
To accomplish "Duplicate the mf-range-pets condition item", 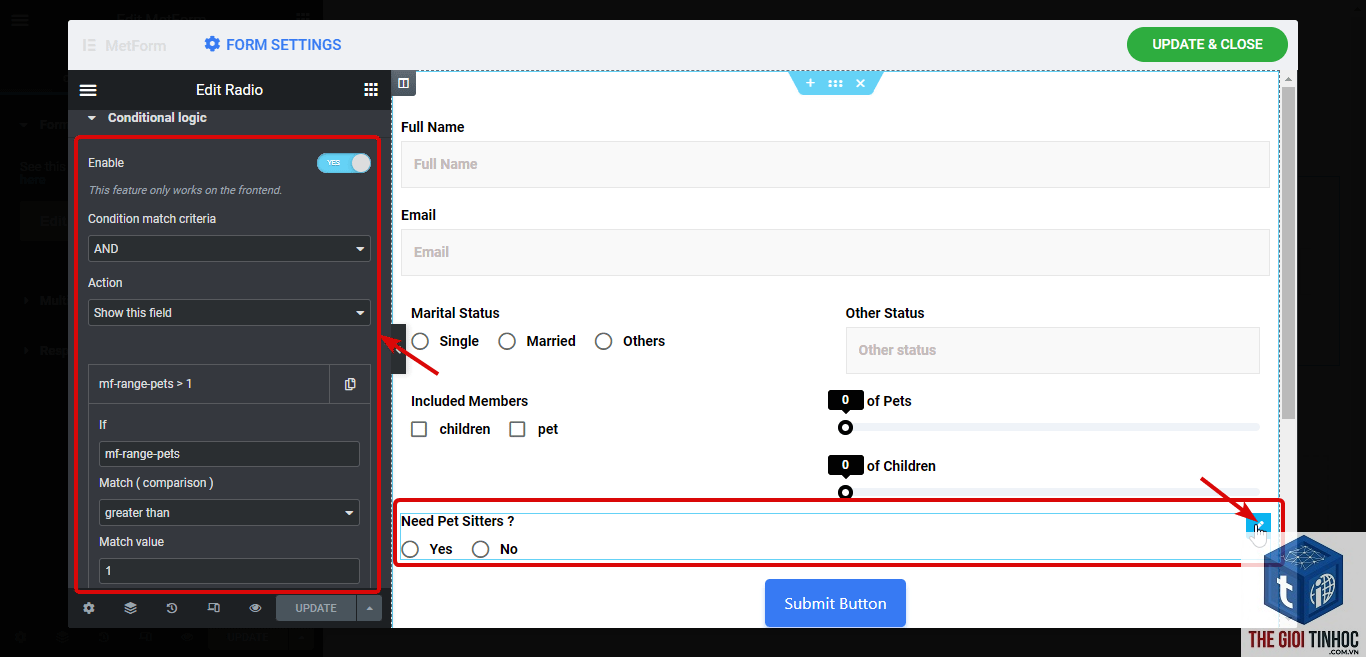I will (350, 384).
